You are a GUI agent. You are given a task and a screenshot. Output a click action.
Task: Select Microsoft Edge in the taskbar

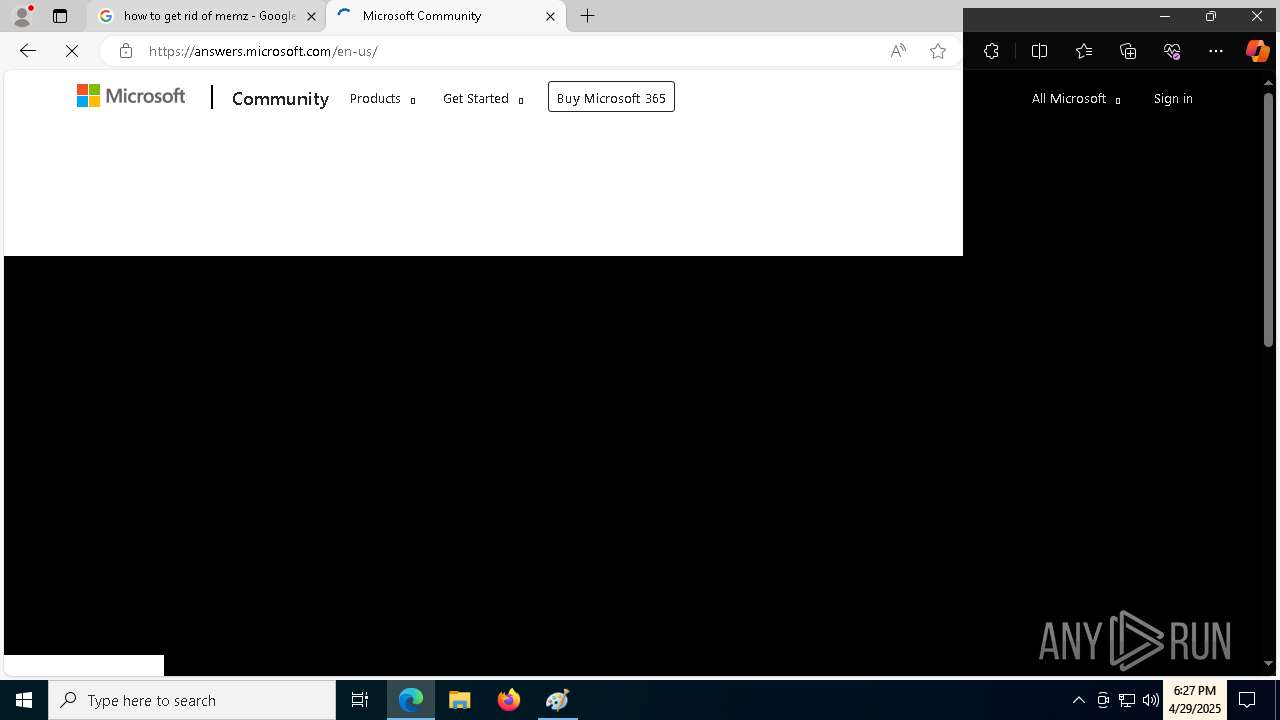tap(411, 700)
